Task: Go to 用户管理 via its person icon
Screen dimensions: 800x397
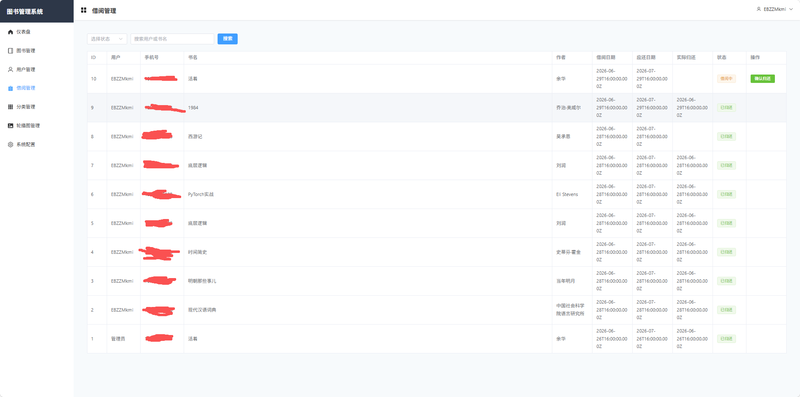Action: point(10,69)
